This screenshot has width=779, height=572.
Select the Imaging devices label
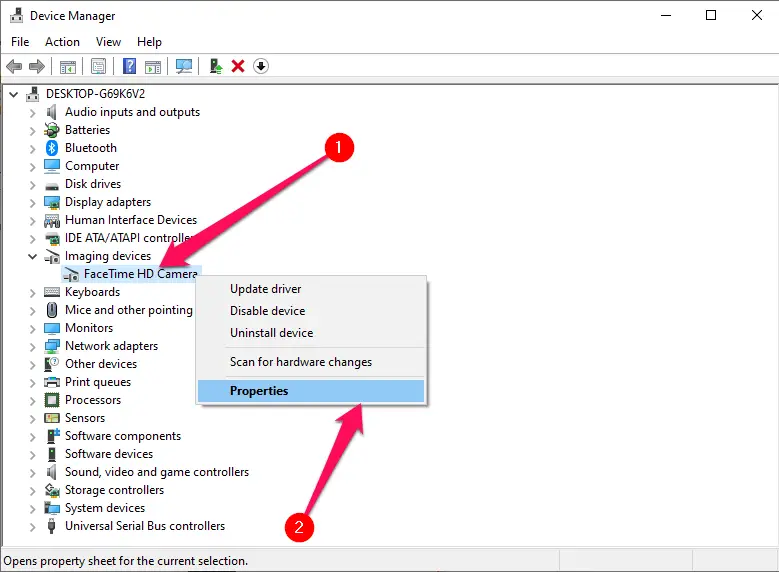tap(108, 256)
